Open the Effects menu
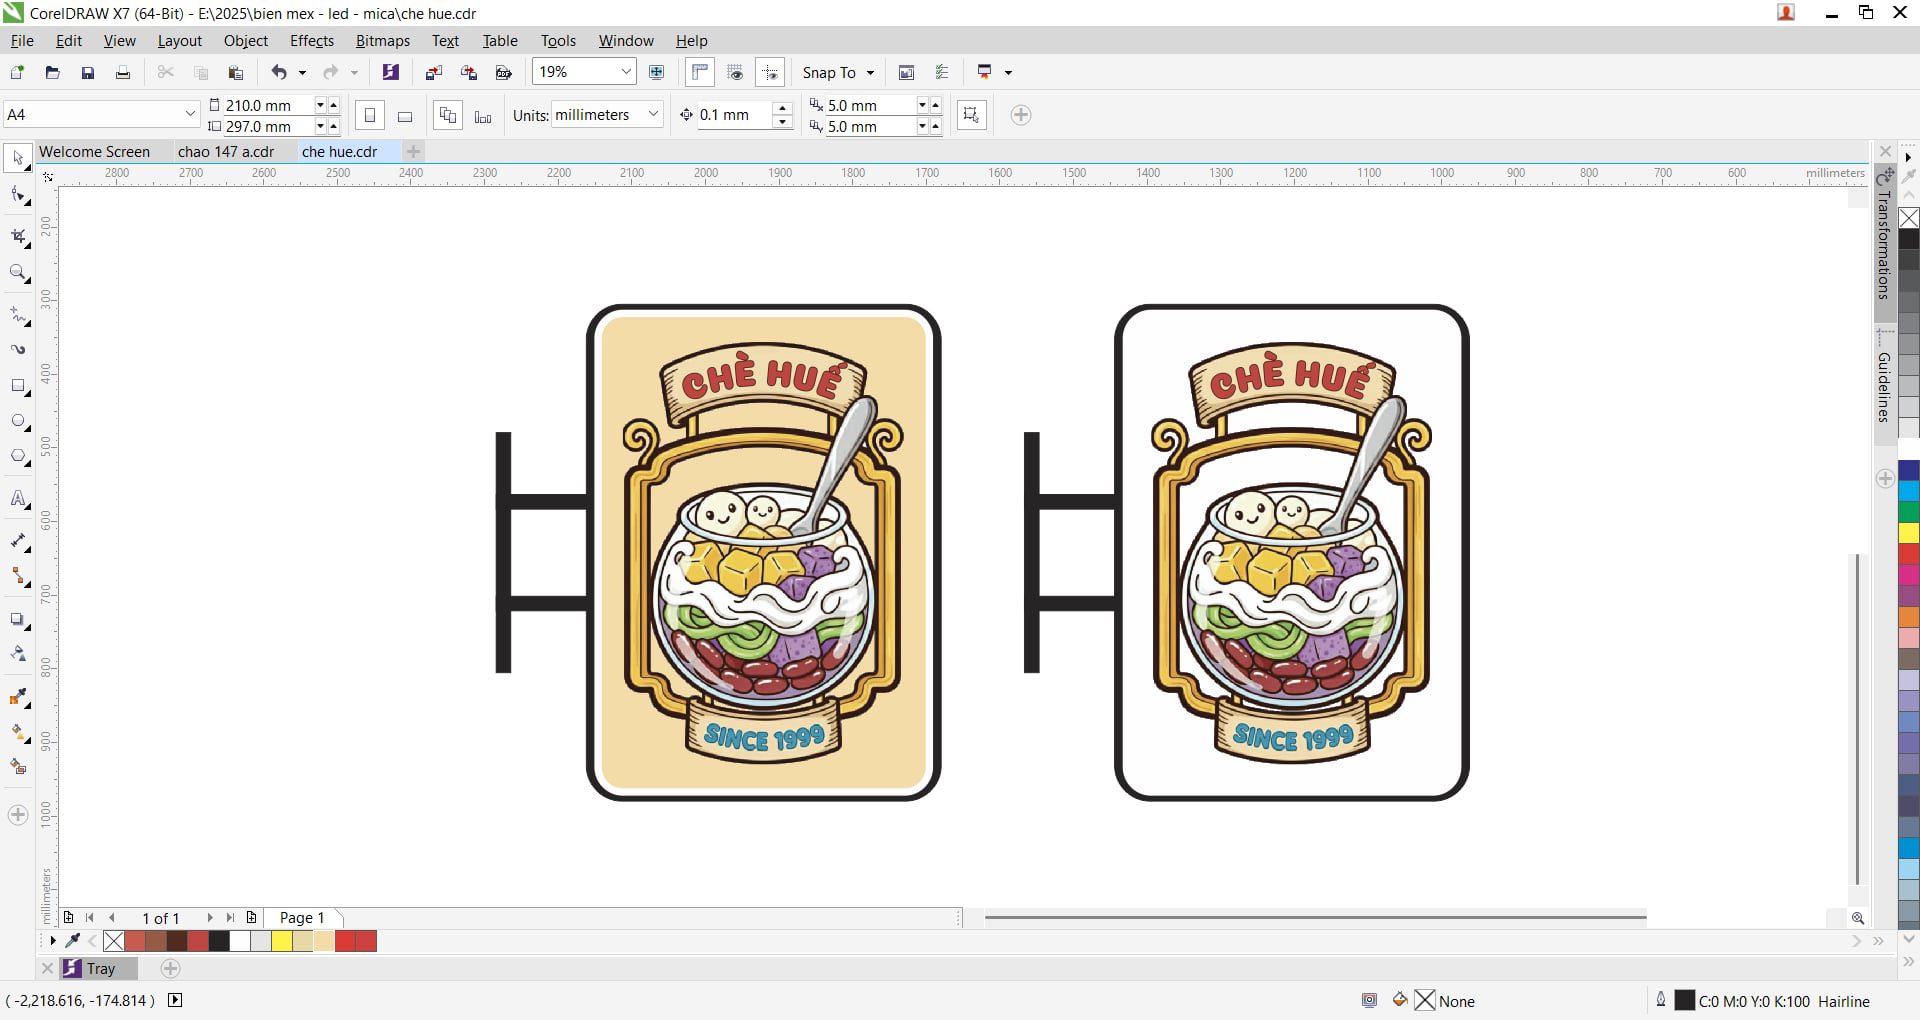1920x1020 pixels. pyautogui.click(x=312, y=40)
